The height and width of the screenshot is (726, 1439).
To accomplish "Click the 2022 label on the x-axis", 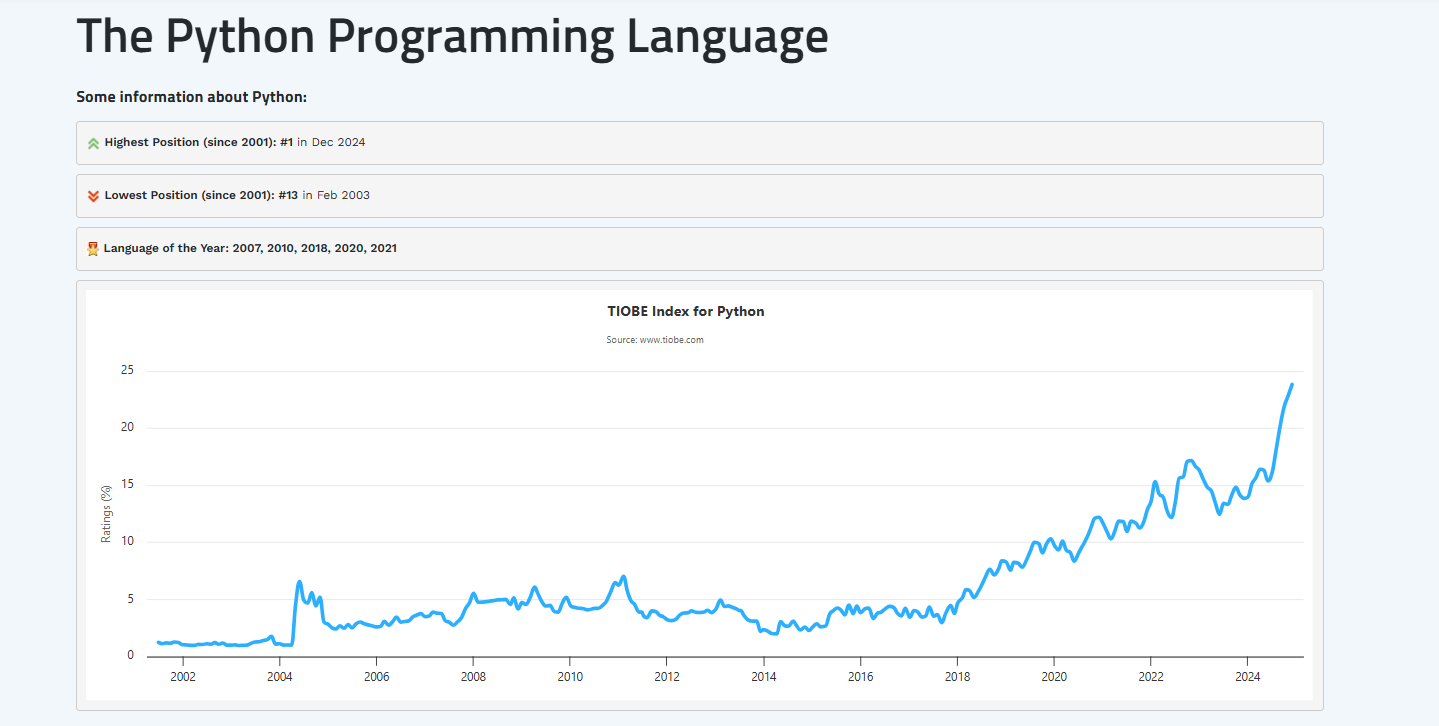I will pos(1151,676).
